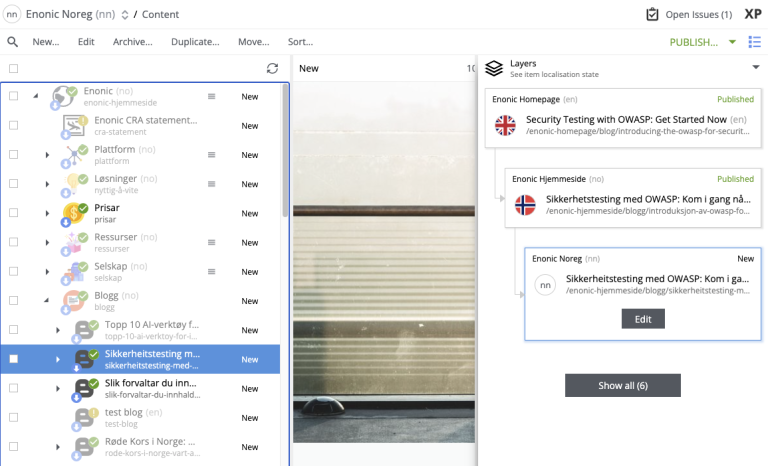Click the Prisar dollar coin icon

pos(74,213)
